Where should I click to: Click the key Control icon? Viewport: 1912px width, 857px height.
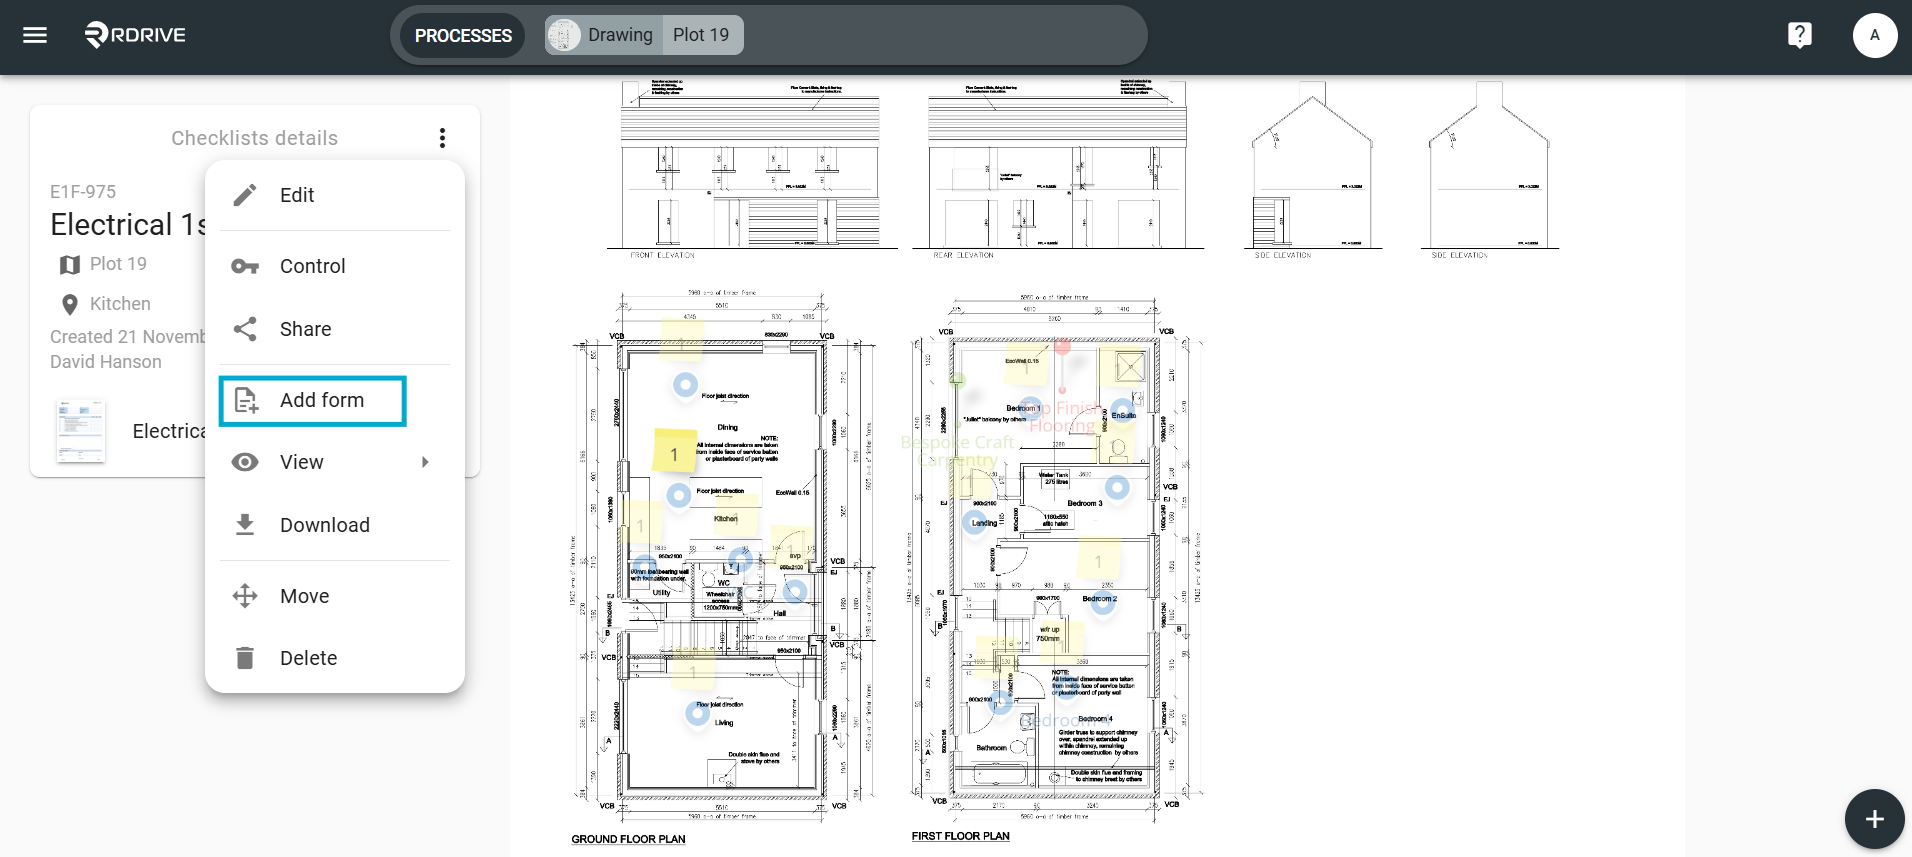tap(245, 266)
